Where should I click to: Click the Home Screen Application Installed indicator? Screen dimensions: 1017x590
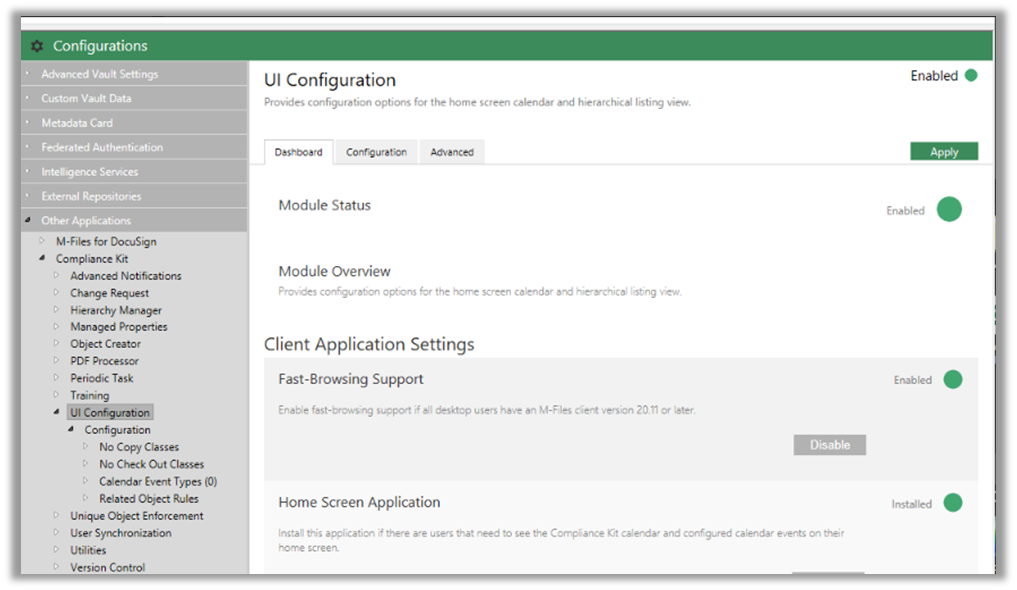coord(953,502)
